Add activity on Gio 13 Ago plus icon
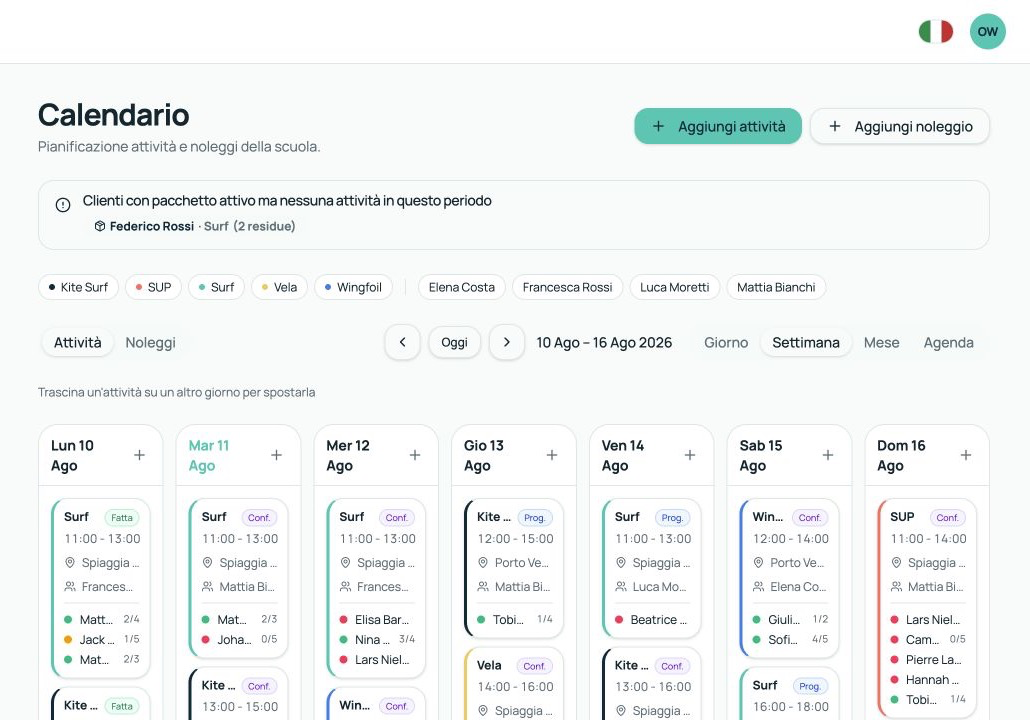This screenshot has height=720, width=1030. tap(552, 455)
